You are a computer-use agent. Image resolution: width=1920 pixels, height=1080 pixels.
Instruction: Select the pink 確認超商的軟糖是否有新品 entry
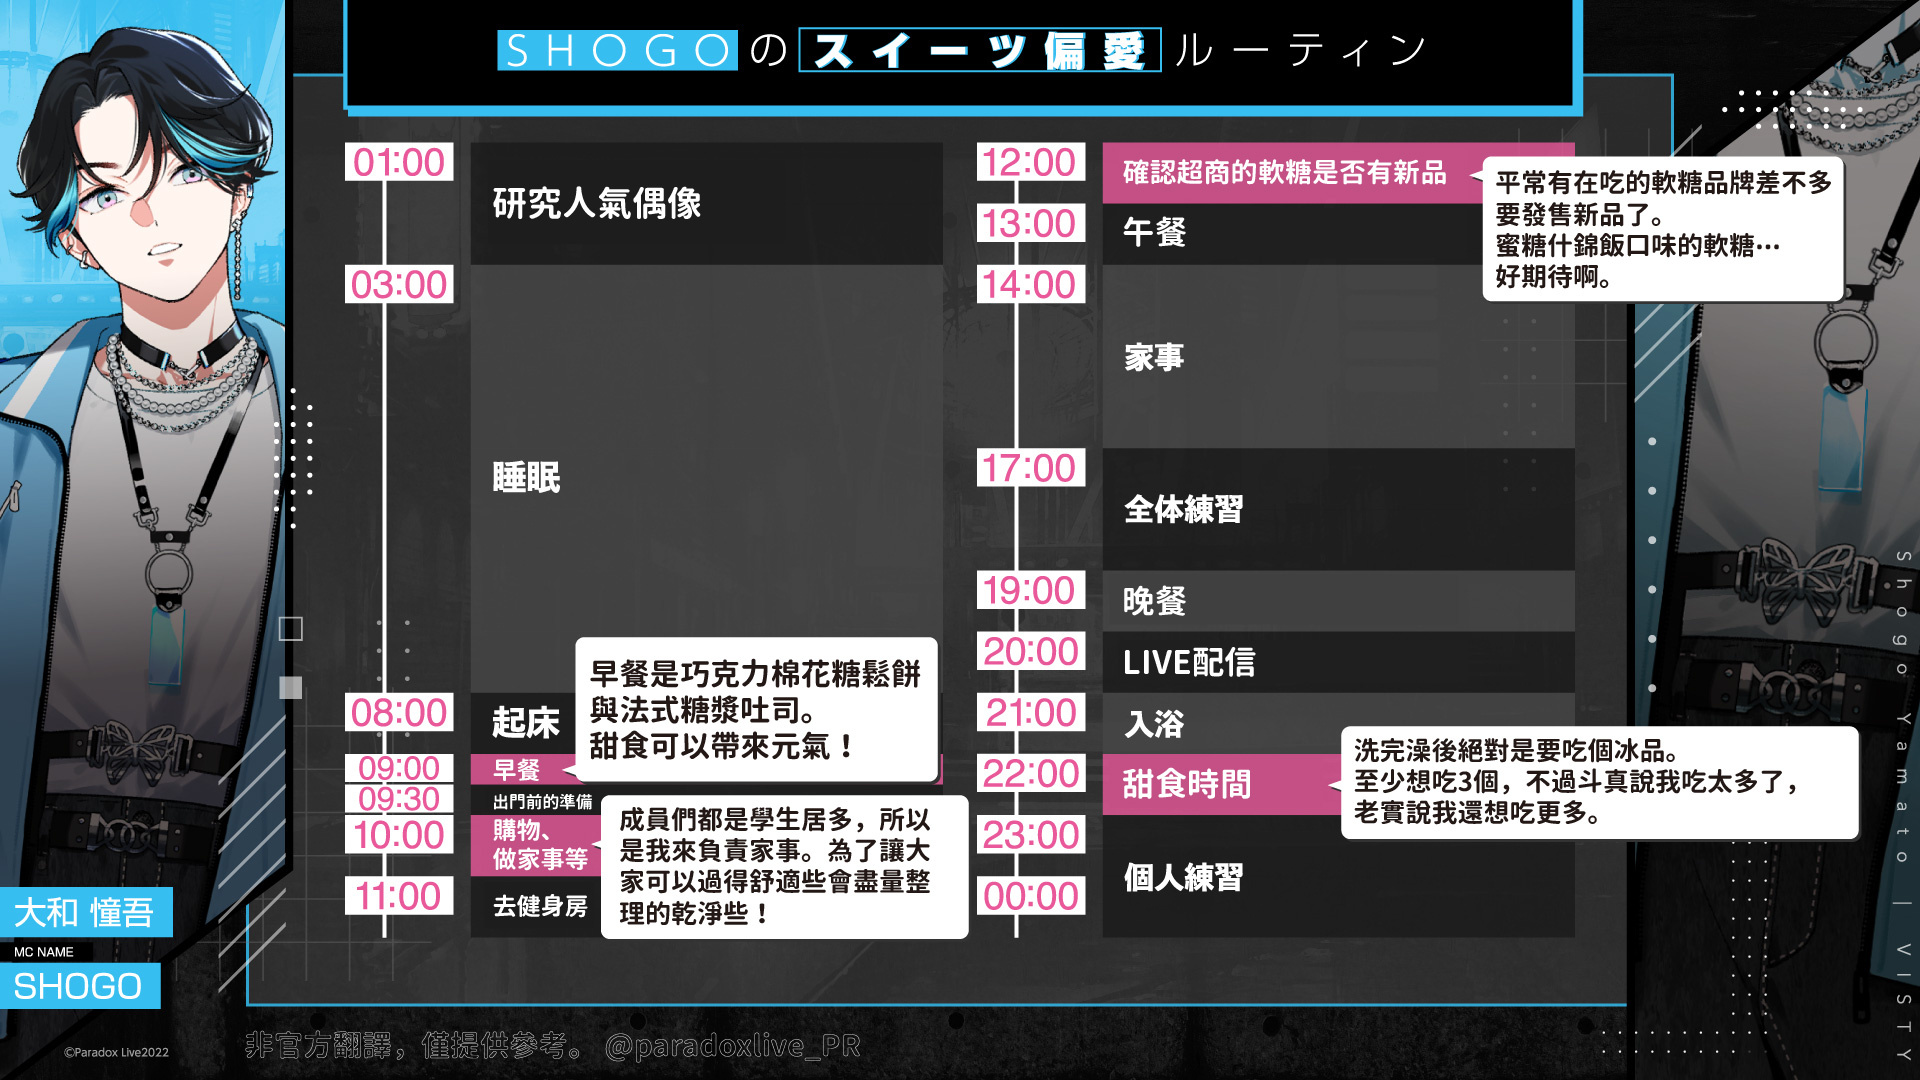(x=1292, y=173)
